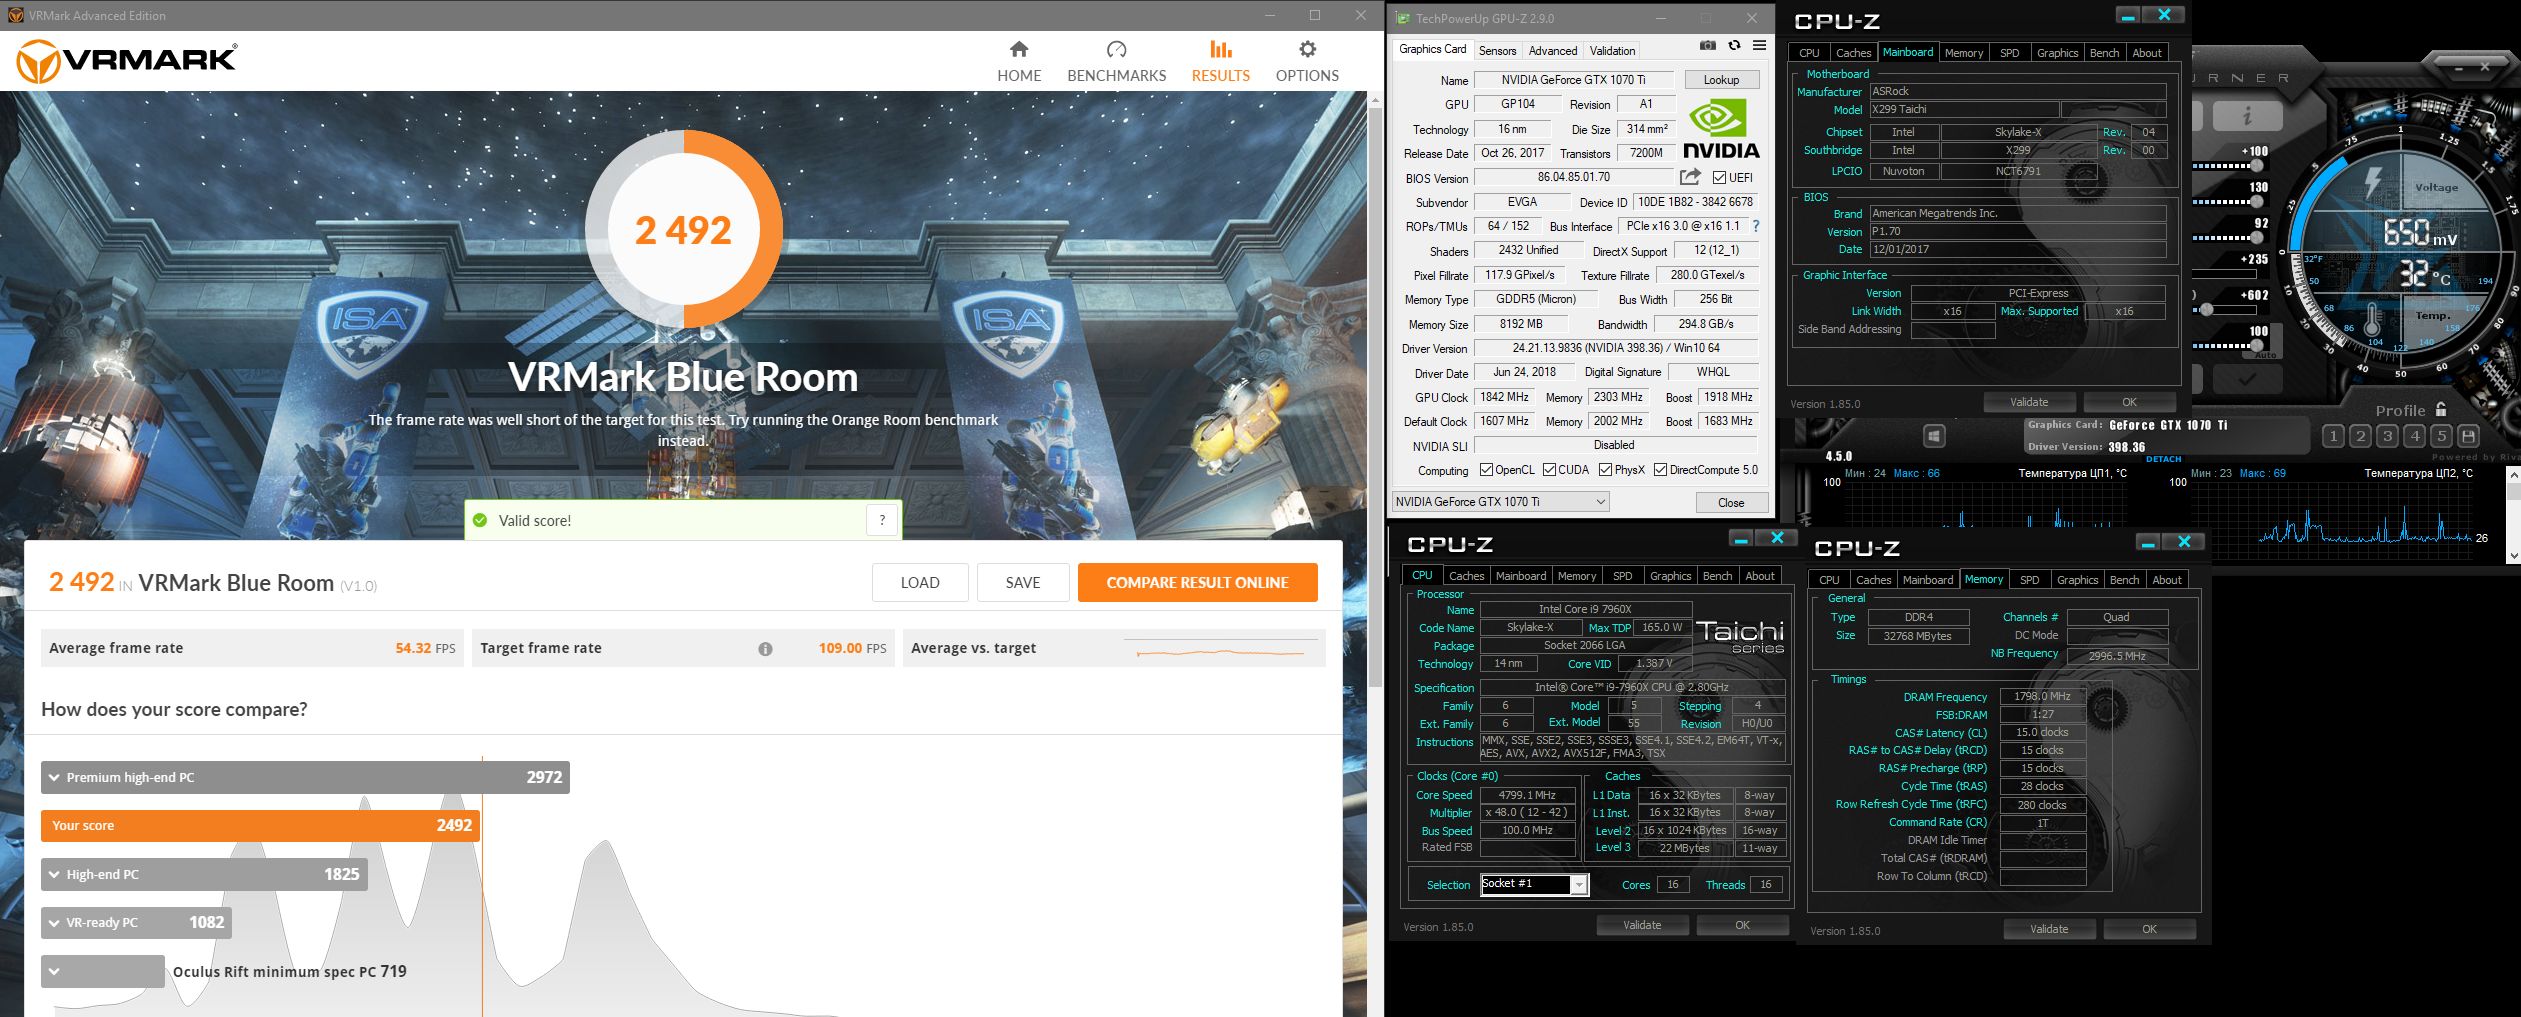Click the Close button in GPU-Z
The height and width of the screenshot is (1017, 2521).
click(x=1731, y=503)
